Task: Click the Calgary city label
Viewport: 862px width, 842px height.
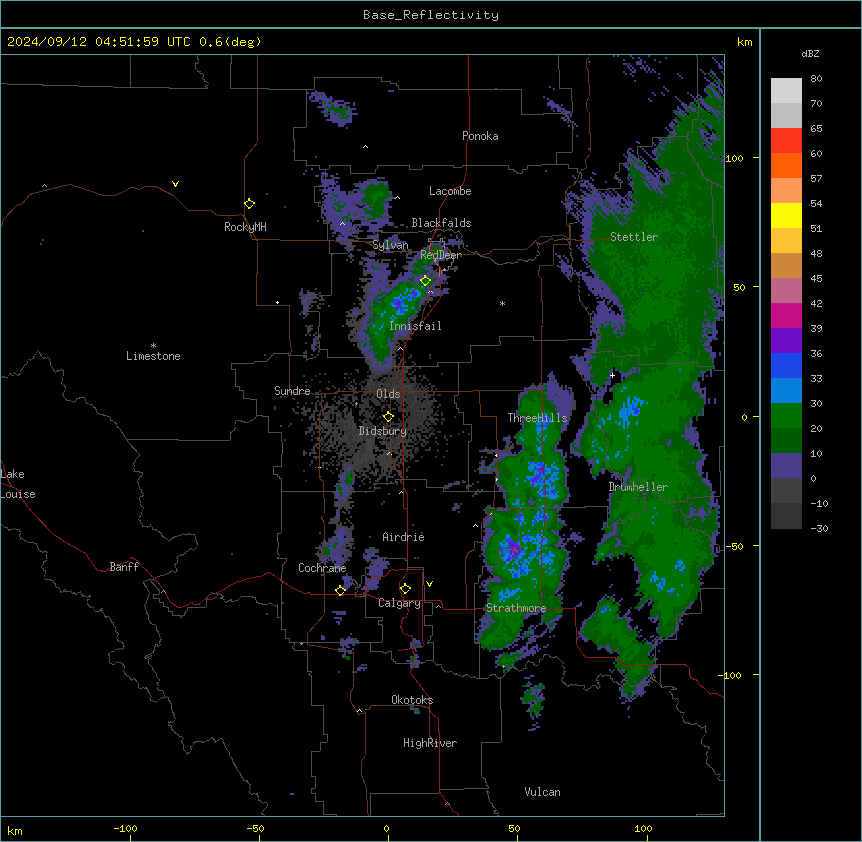Action: [x=399, y=603]
